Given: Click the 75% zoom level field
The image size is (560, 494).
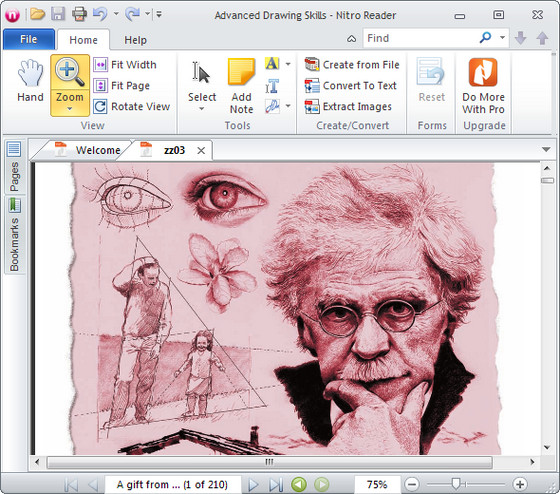Looking at the screenshot, I should coord(377,484).
